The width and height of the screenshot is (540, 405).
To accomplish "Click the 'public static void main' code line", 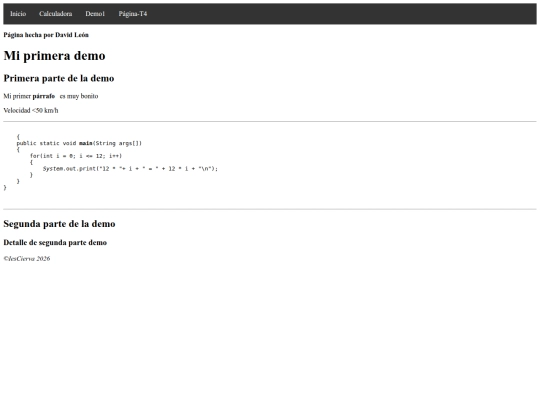I will click(79, 143).
